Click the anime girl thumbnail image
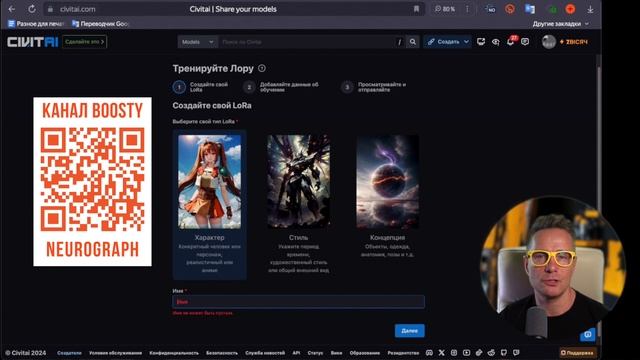The image size is (640, 360). 209,182
